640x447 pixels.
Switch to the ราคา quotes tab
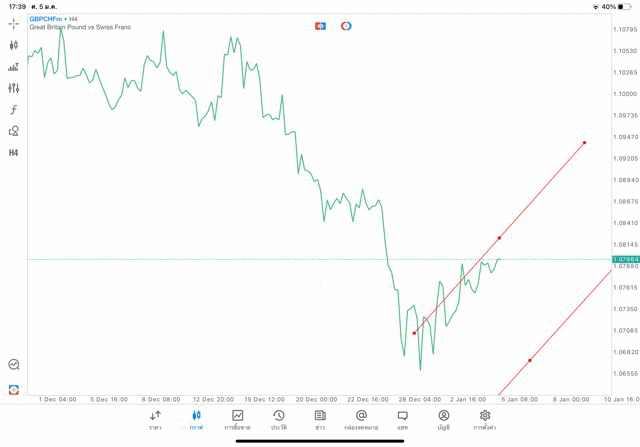155,419
